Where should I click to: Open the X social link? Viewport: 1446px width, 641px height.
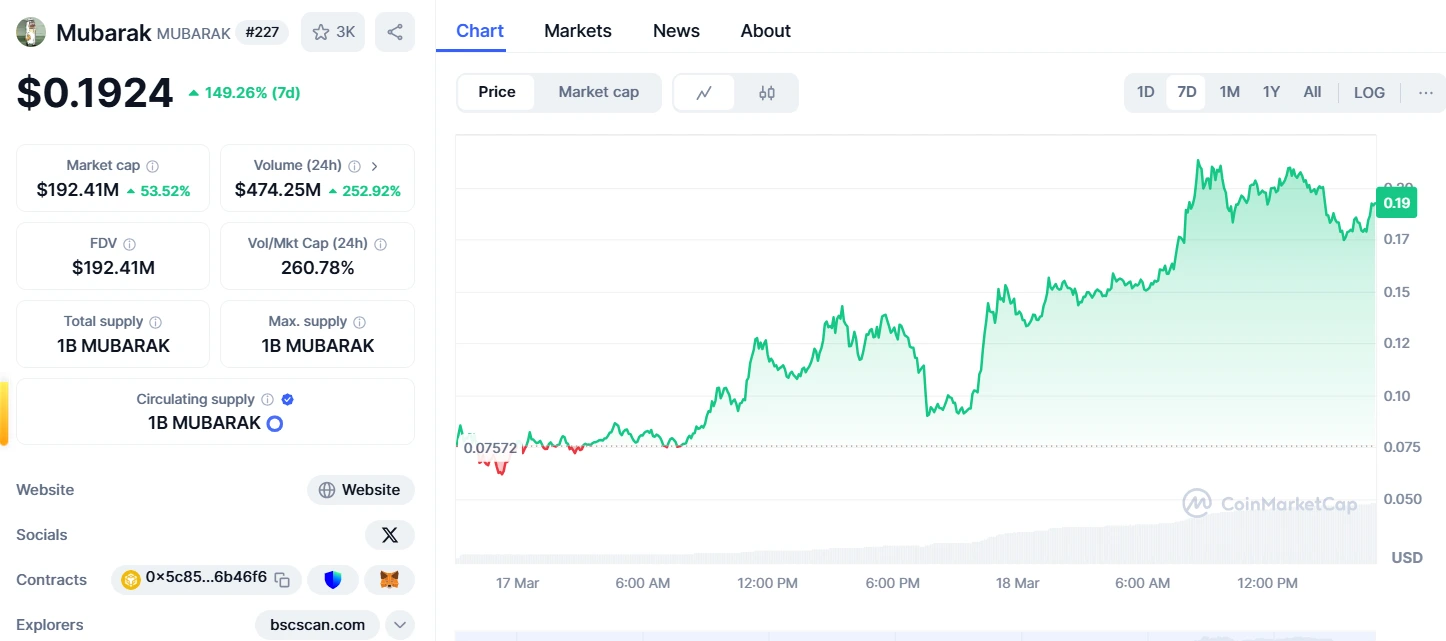tap(389, 535)
